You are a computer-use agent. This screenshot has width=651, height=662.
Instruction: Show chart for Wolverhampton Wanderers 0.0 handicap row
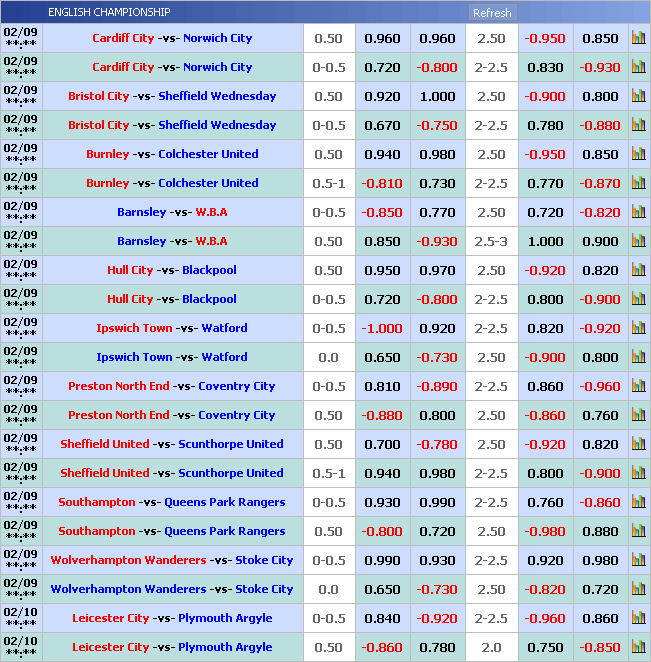[x=638, y=590]
